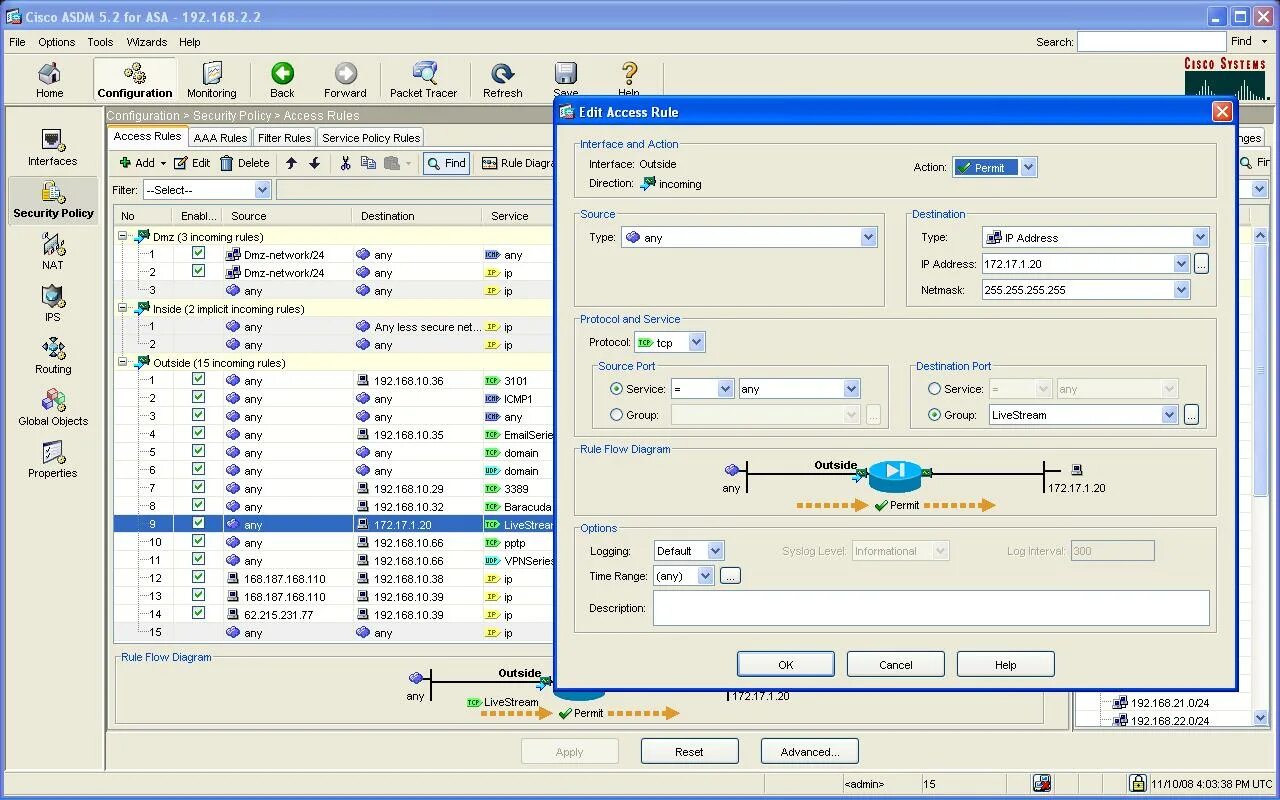Screen dimensions: 1280x800
Task: Open Destination Type dropdown
Action: point(1200,238)
